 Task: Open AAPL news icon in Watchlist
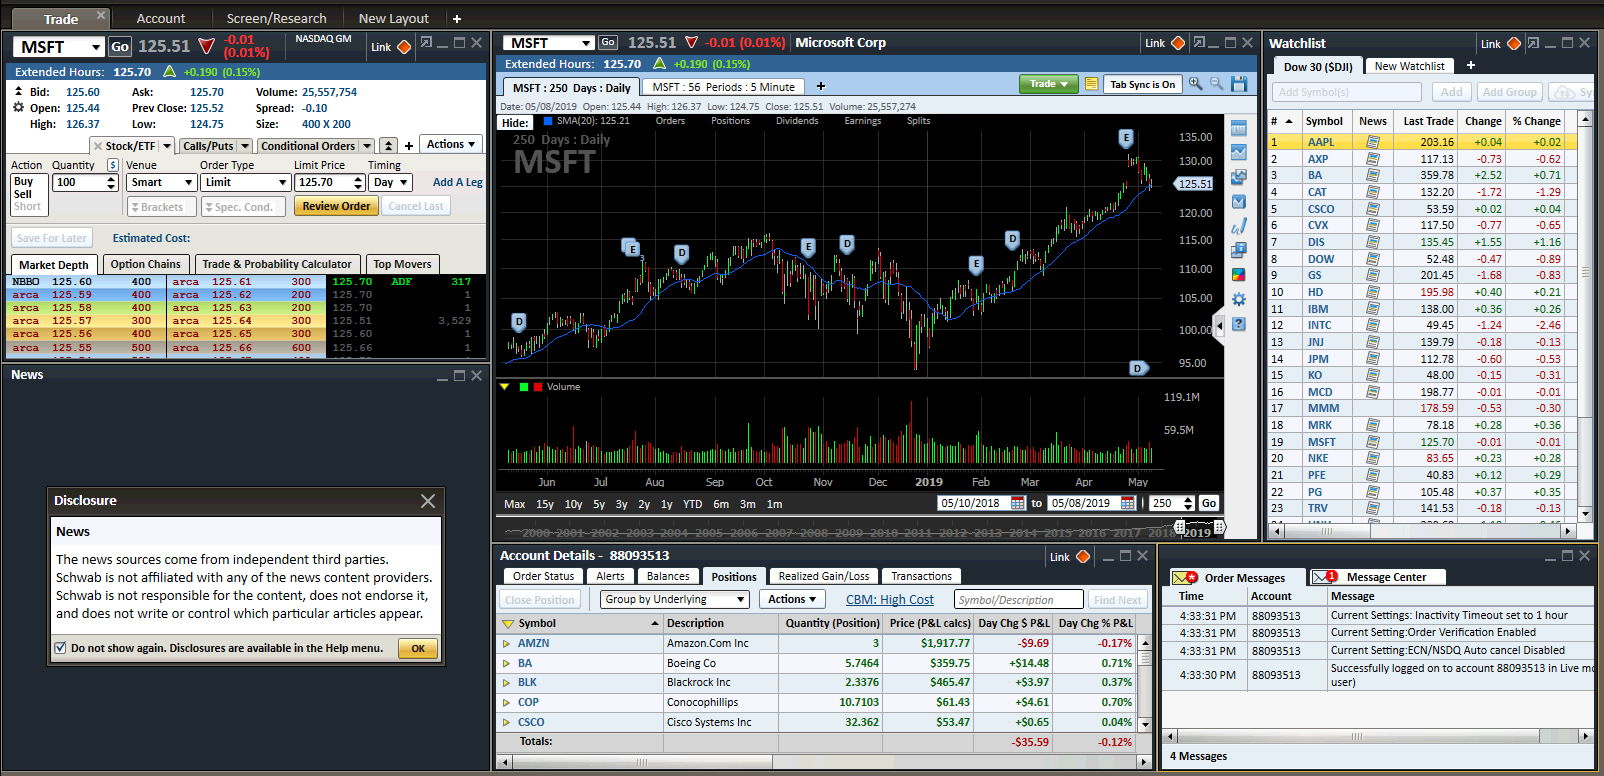pyautogui.click(x=1373, y=142)
